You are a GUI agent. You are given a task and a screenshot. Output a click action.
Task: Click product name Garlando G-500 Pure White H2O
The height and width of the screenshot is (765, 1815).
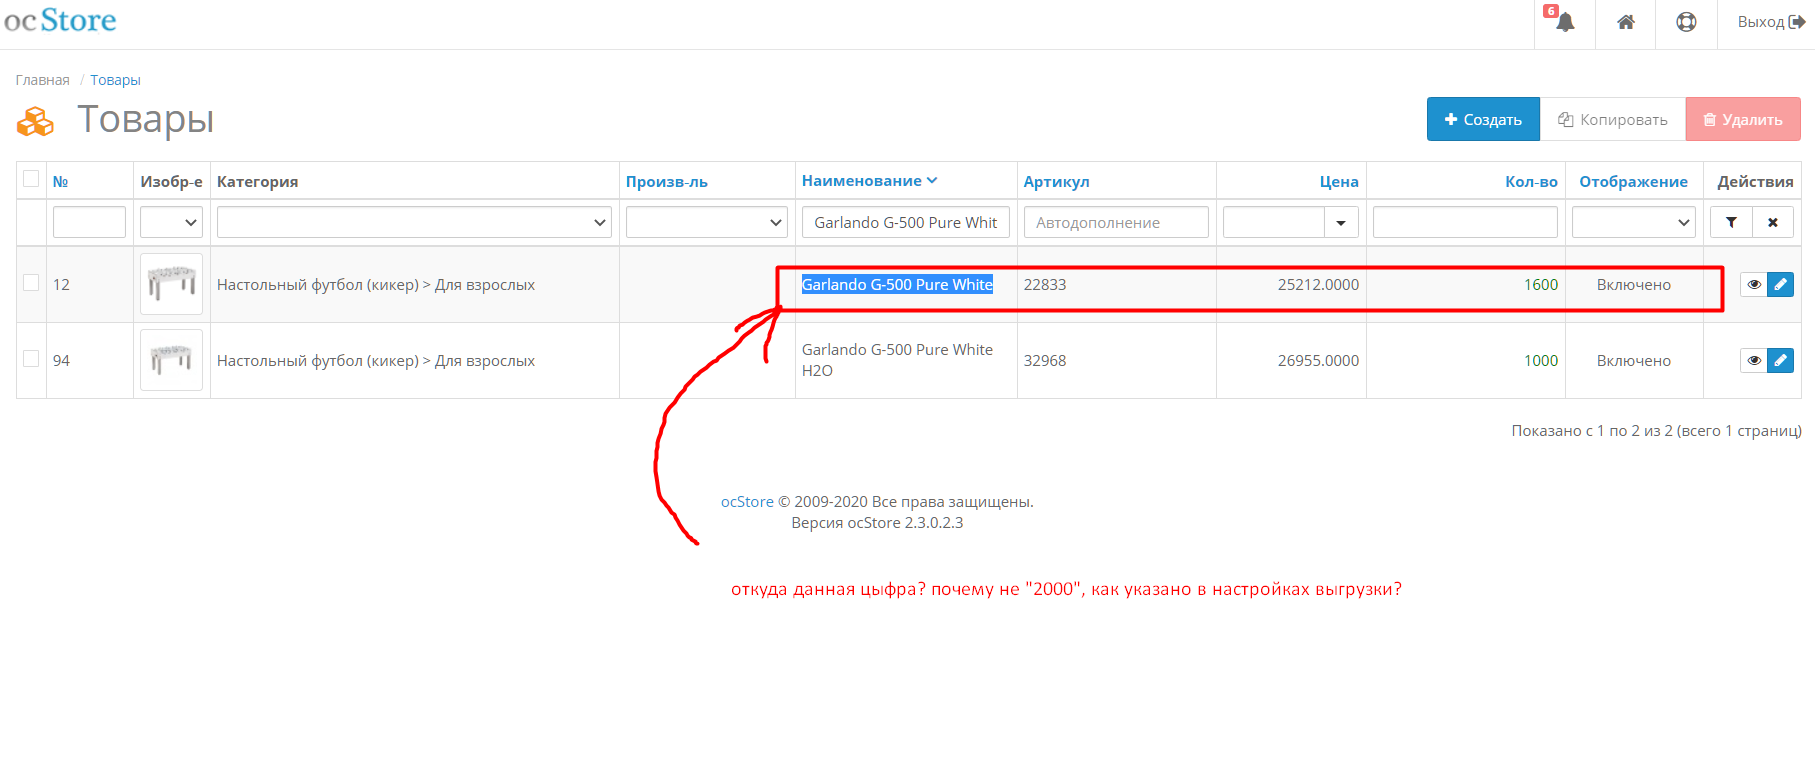click(897, 360)
